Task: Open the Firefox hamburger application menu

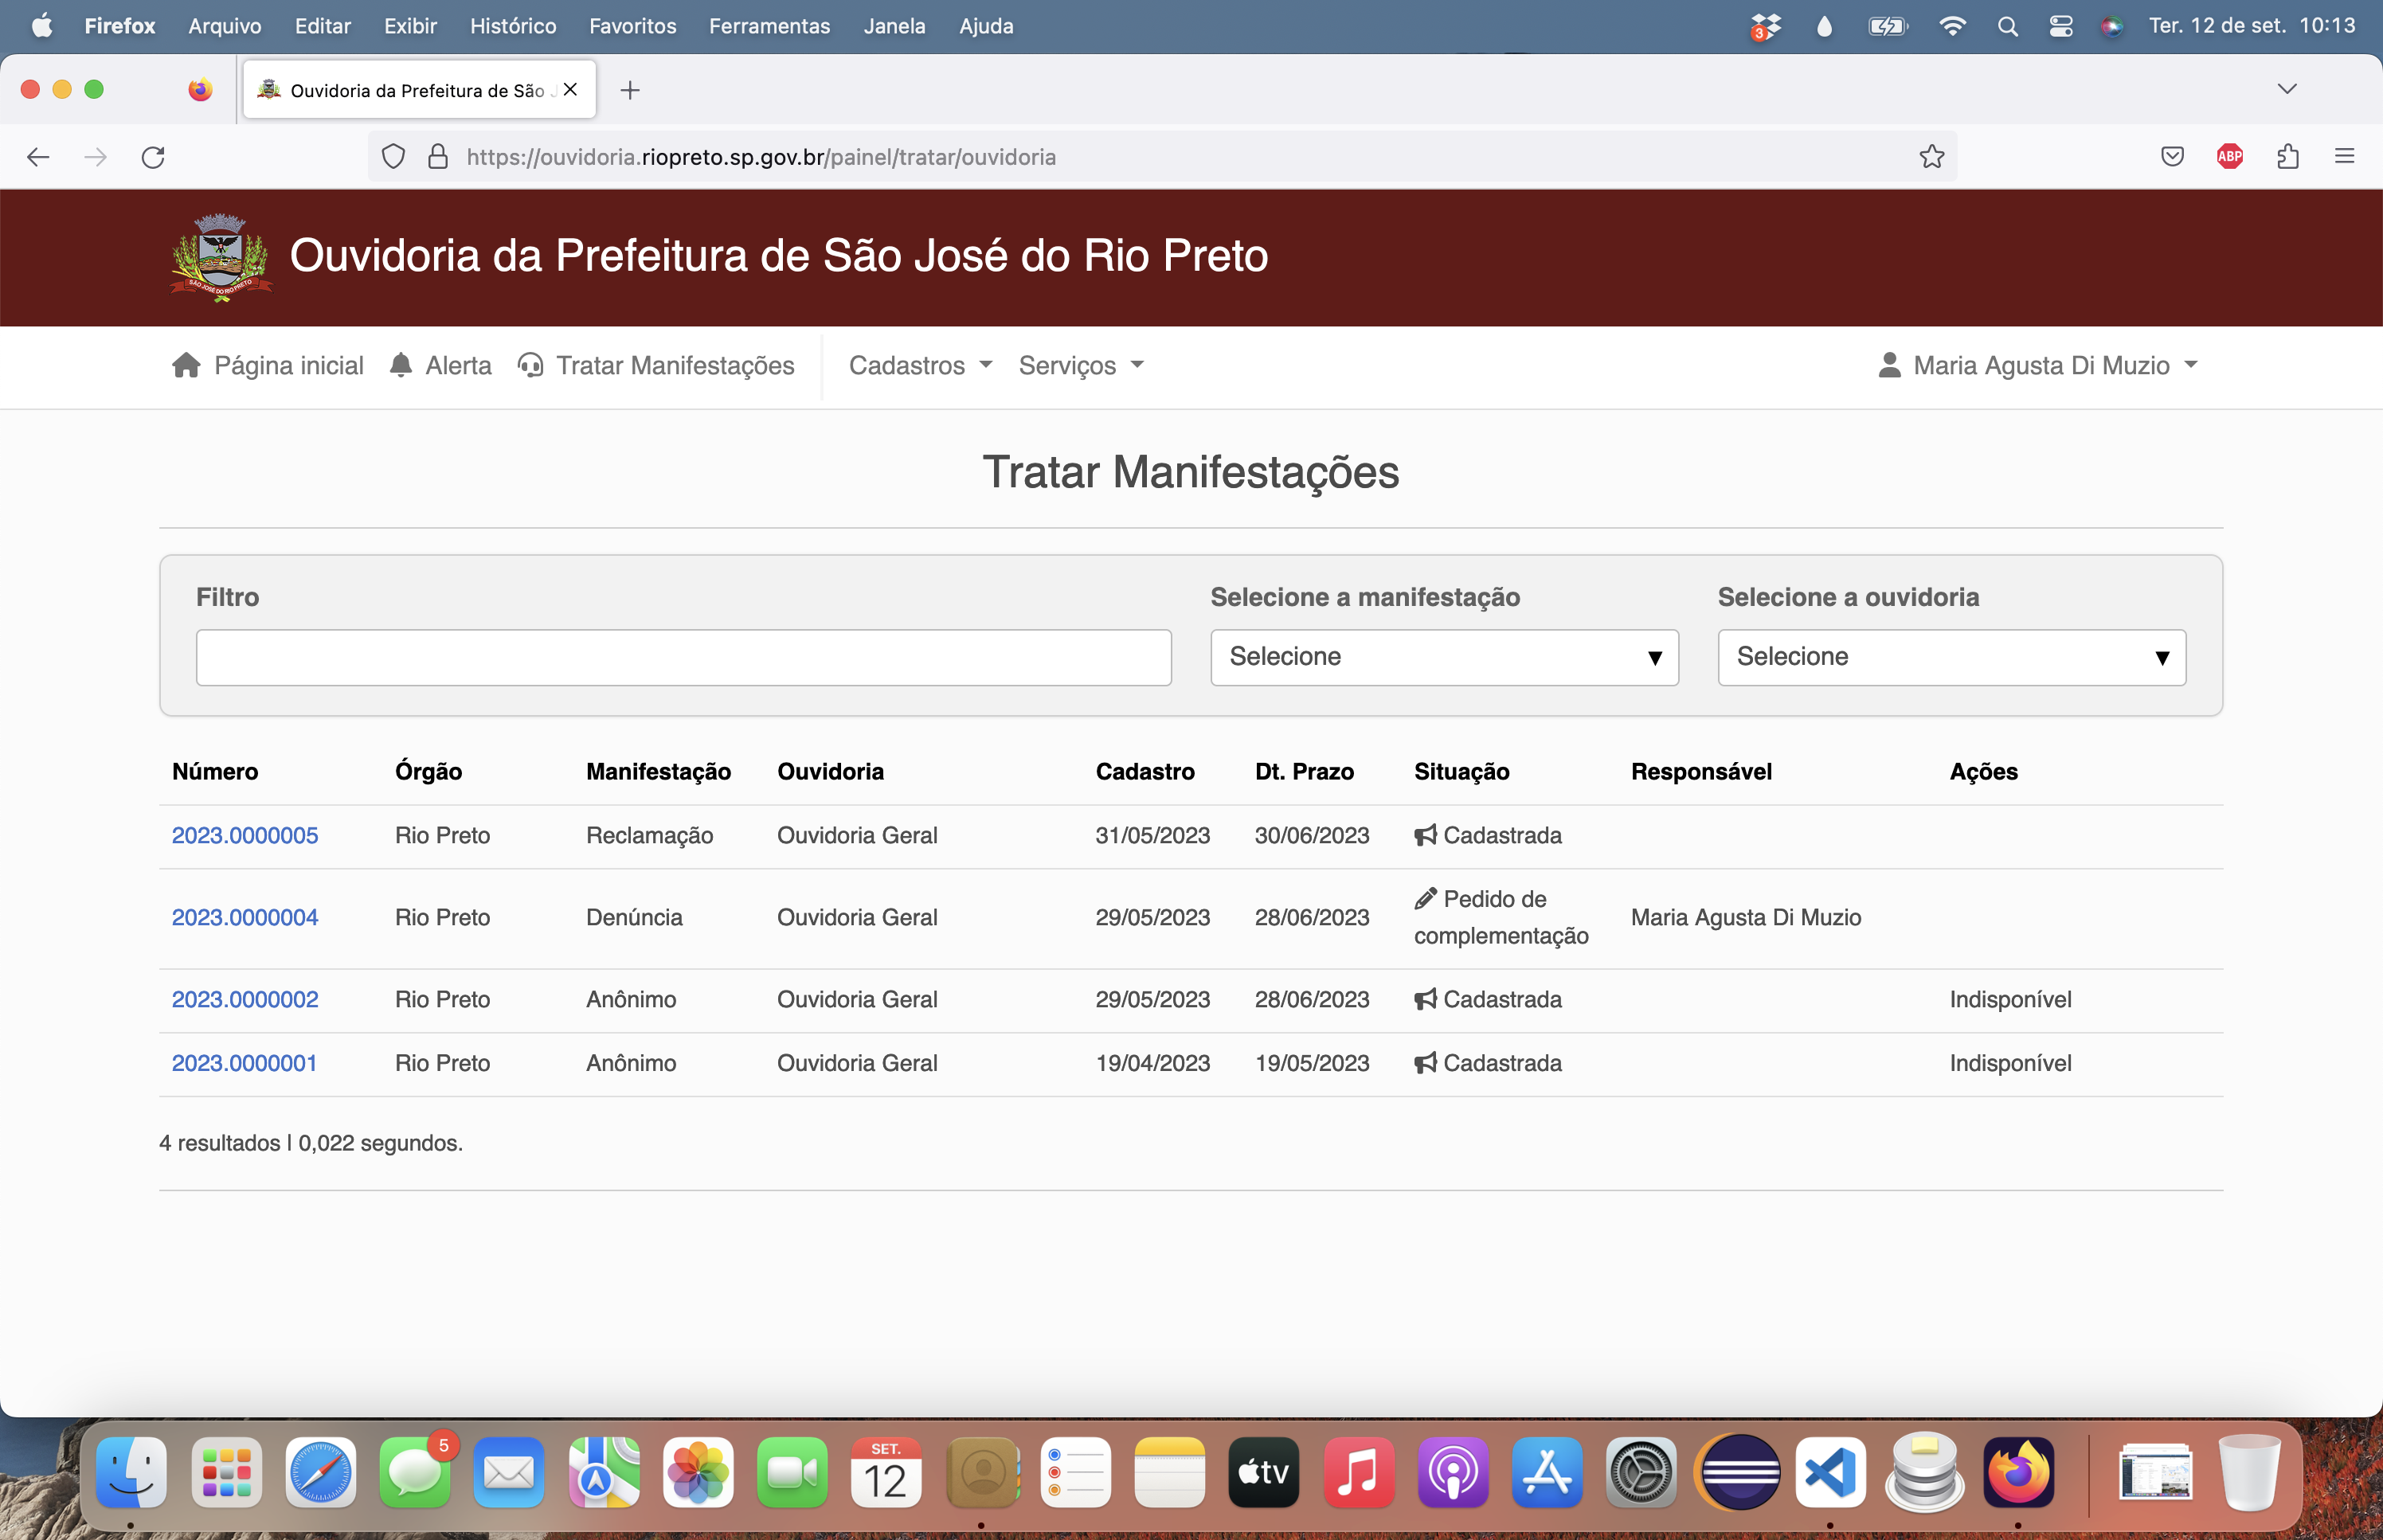Action: coord(2344,157)
